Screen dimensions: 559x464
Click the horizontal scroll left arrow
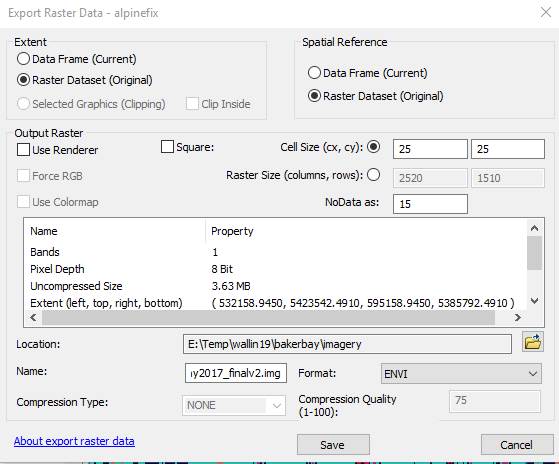[x=33, y=317]
